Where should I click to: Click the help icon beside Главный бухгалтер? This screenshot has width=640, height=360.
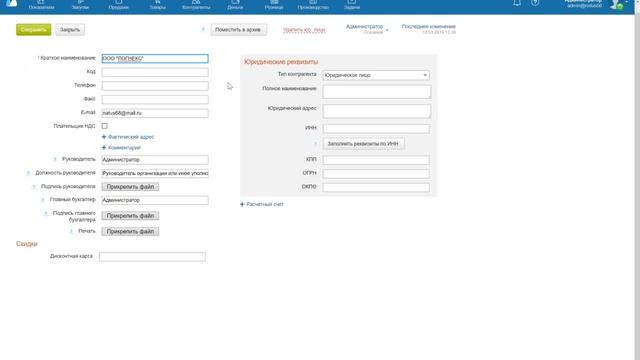(x=43, y=200)
